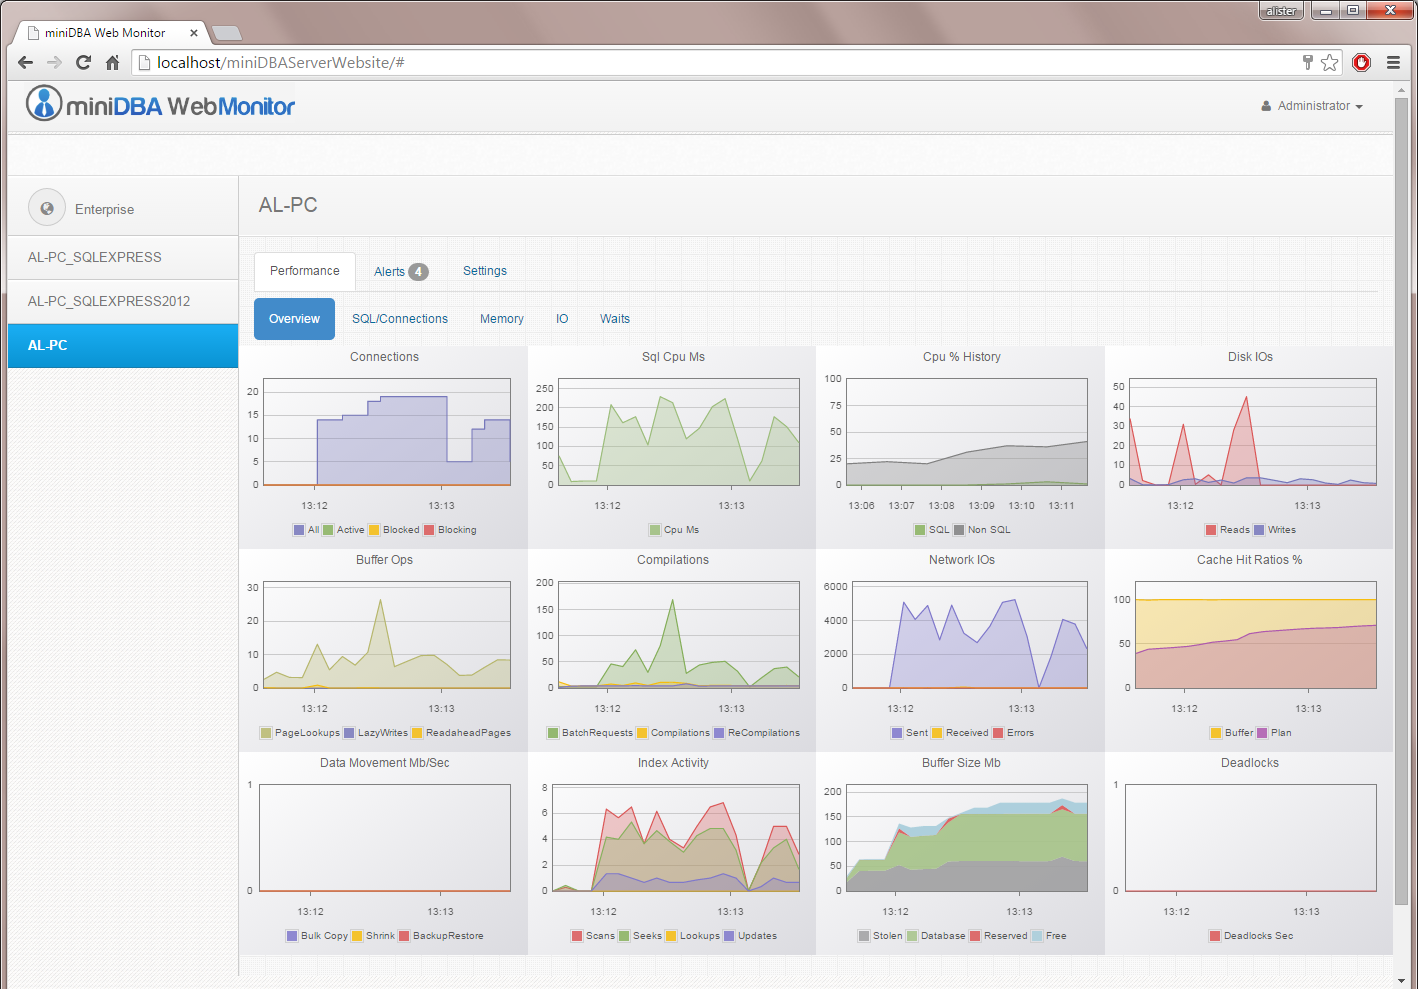1418x989 pixels.
Task: Toggle Lookups legend in Index Activity
Action: (692, 936)
